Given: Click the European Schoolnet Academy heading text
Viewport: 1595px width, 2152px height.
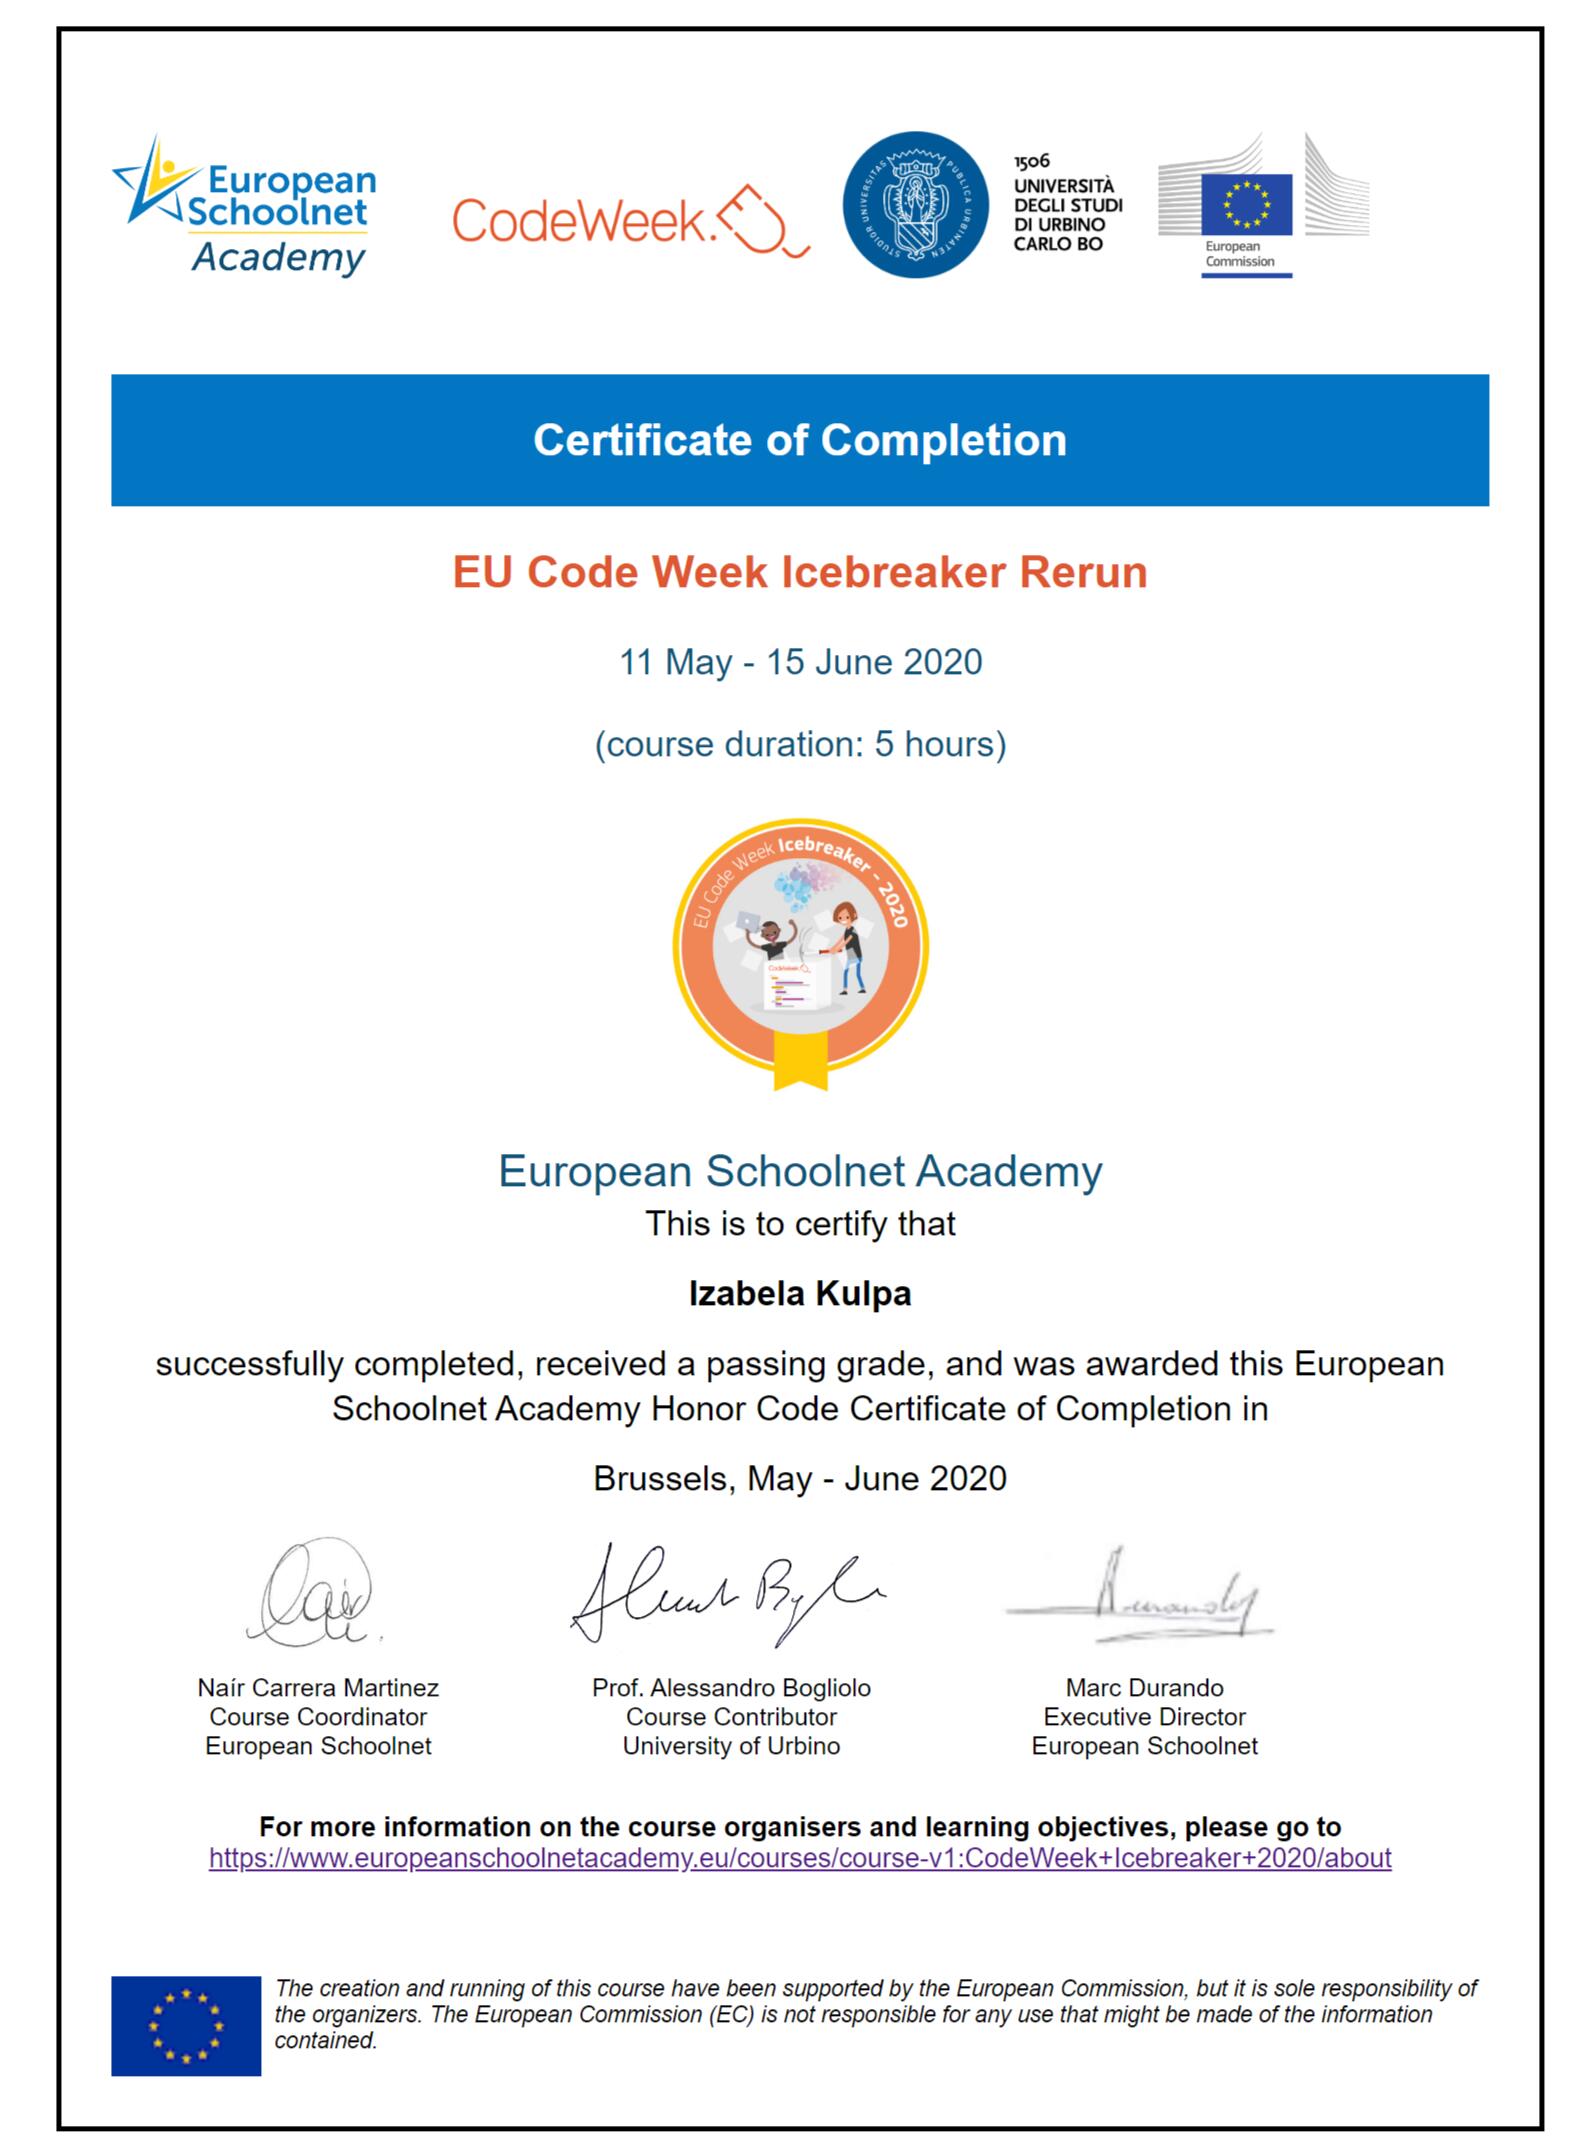Looking at the screenshot, I should [800, 1171].
